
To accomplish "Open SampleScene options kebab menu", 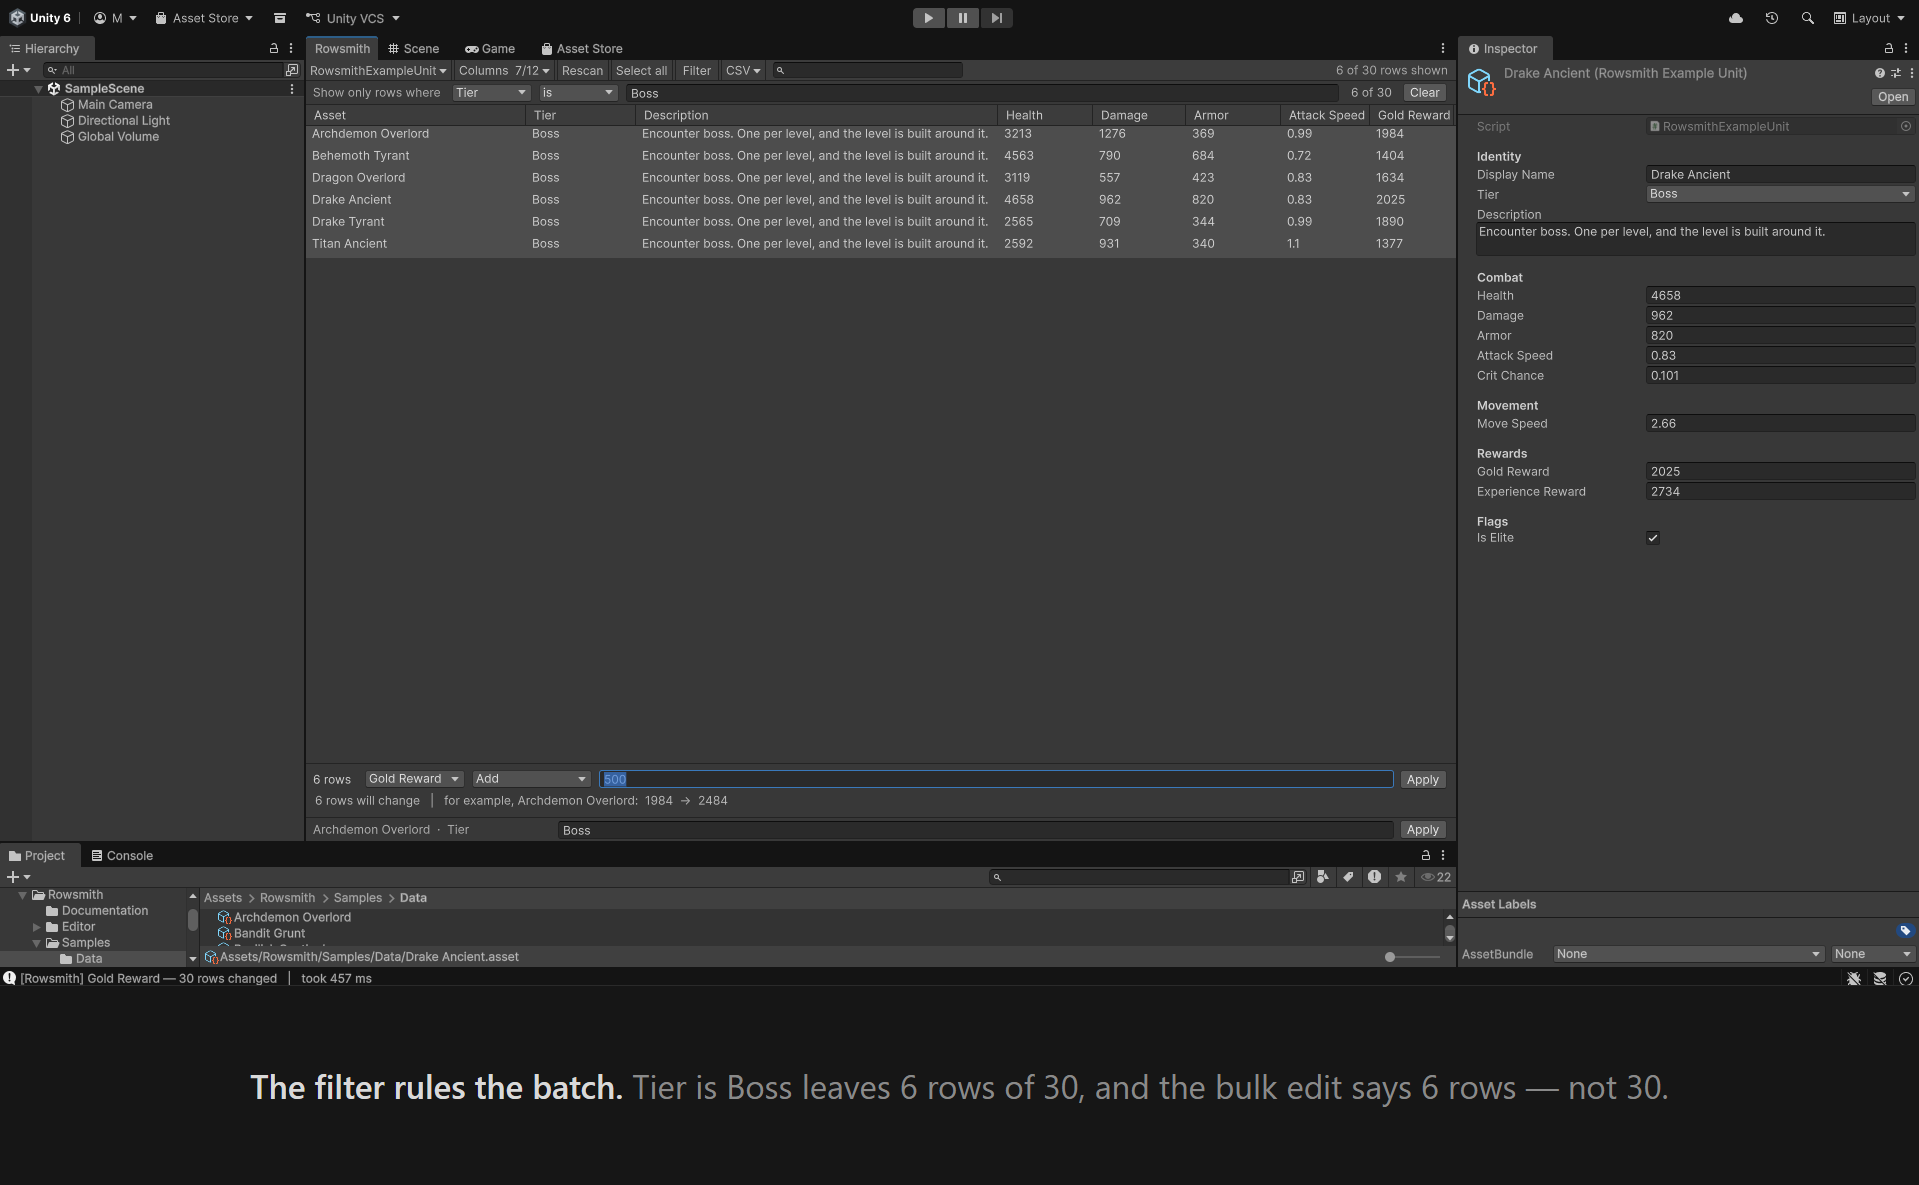I will pyautogui.click(x=292, y=89).
